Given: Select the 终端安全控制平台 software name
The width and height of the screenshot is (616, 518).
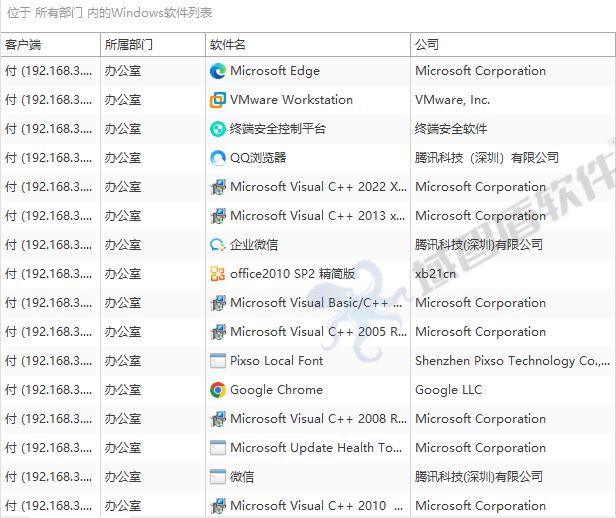Looking at the screenshot, I should (x=278, y=129).
